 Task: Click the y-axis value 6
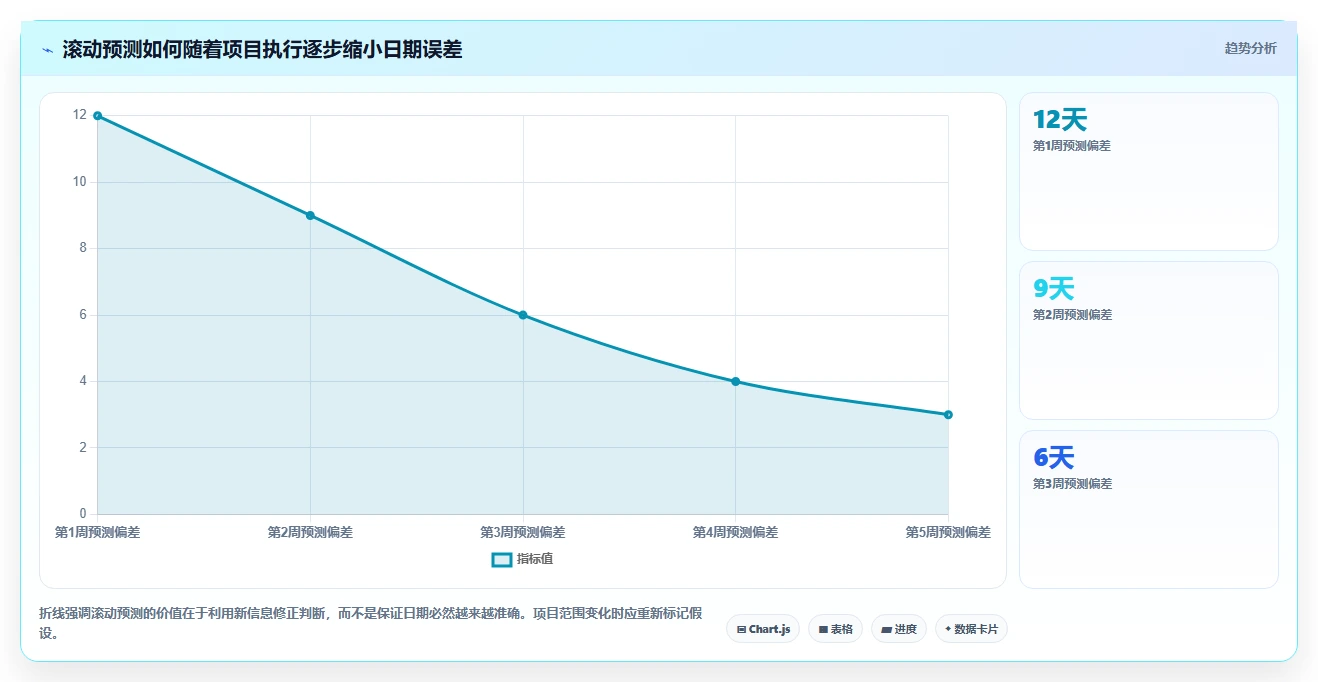(83, 315)
